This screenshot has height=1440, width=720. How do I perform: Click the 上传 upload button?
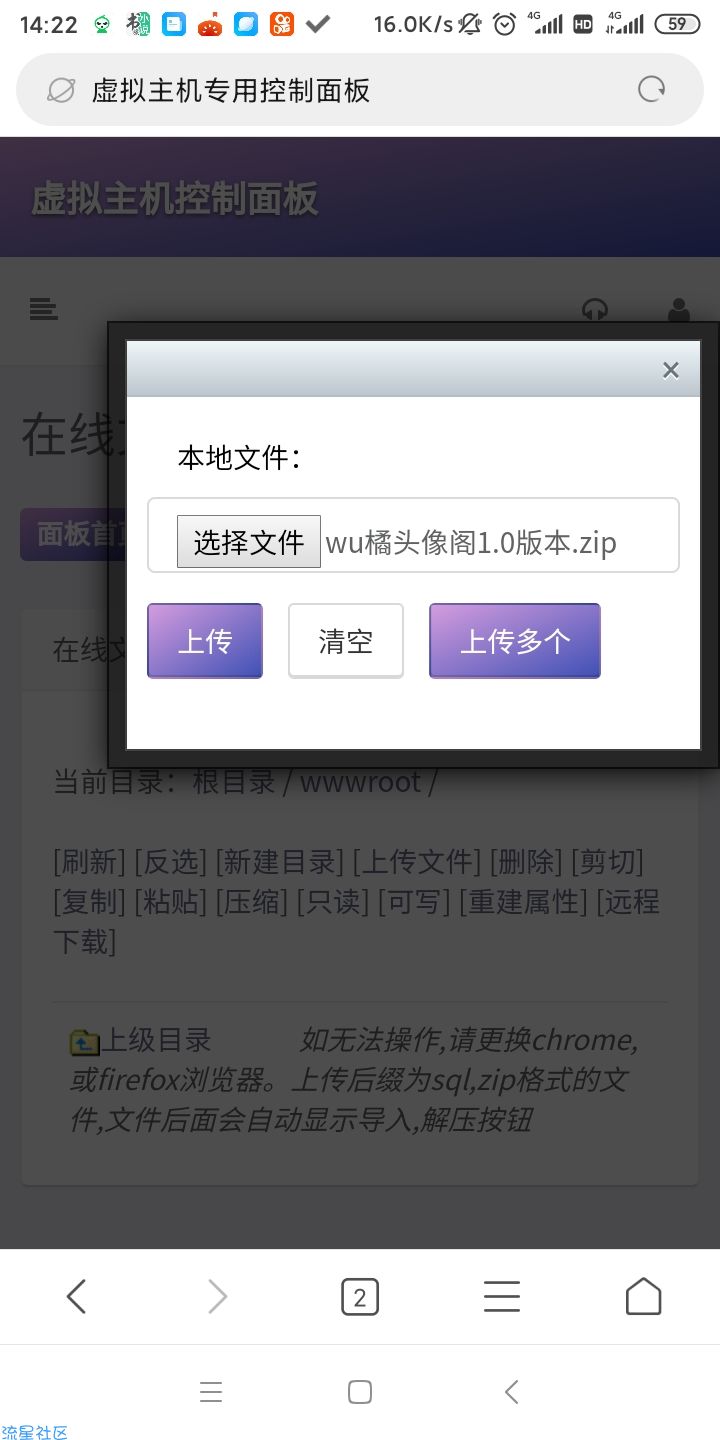pyautogui.click(x=205, y=641)
